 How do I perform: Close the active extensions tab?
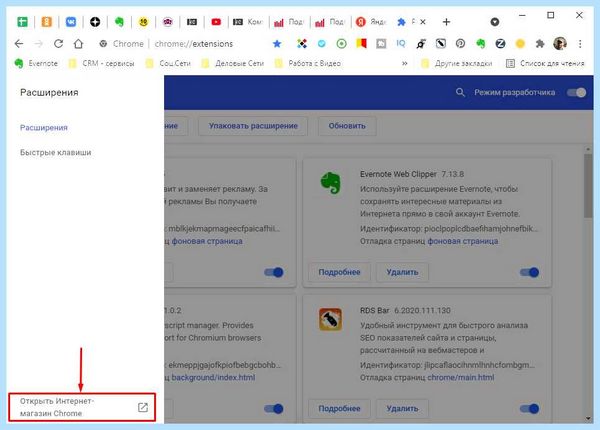tap(422, 22)
